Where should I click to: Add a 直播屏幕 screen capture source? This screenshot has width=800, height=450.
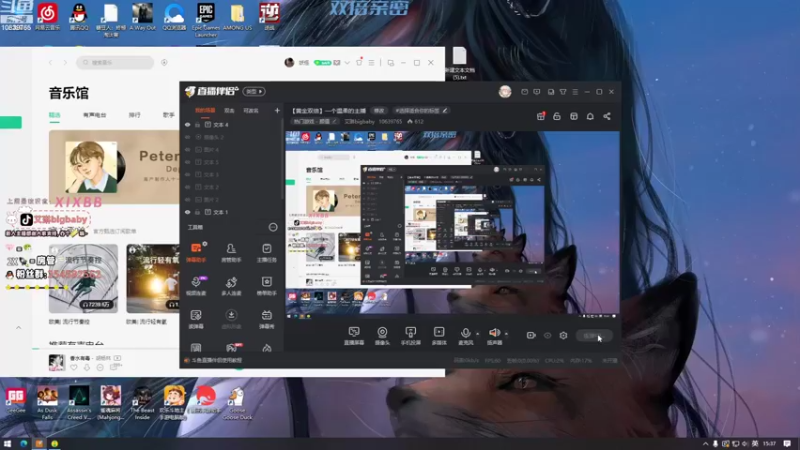(354, 336)
